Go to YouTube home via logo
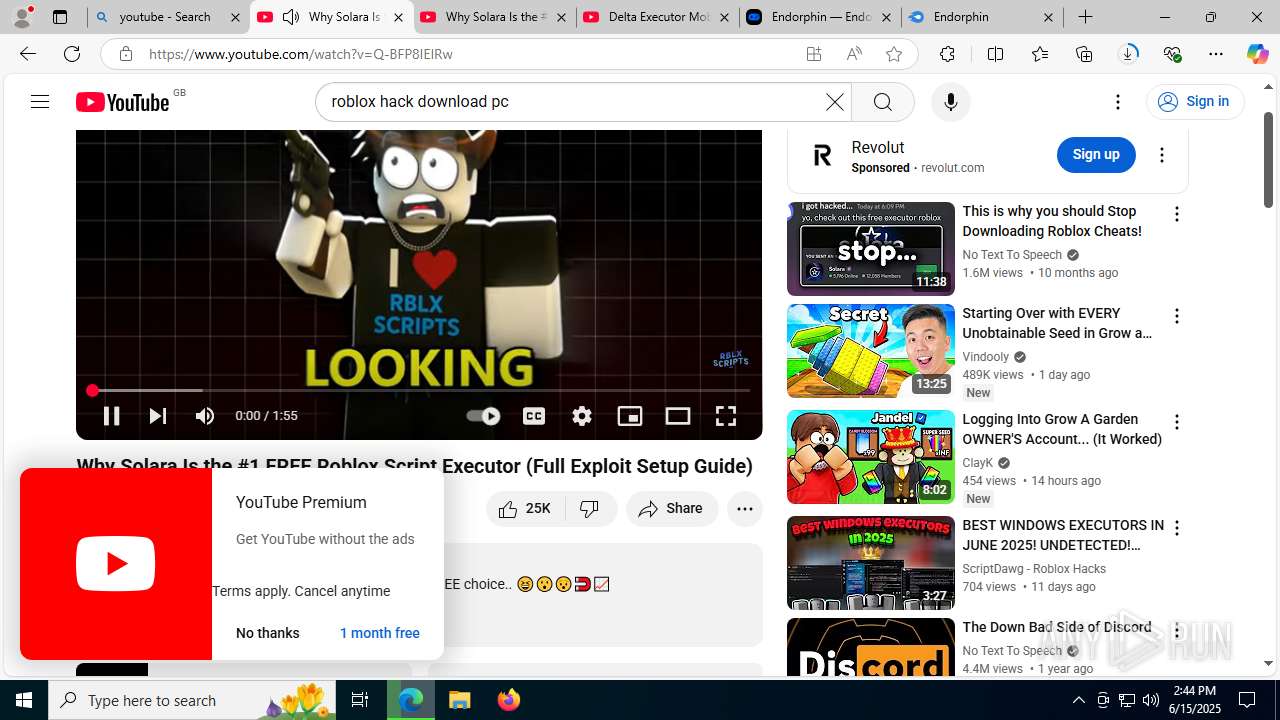 pos(122,102)
